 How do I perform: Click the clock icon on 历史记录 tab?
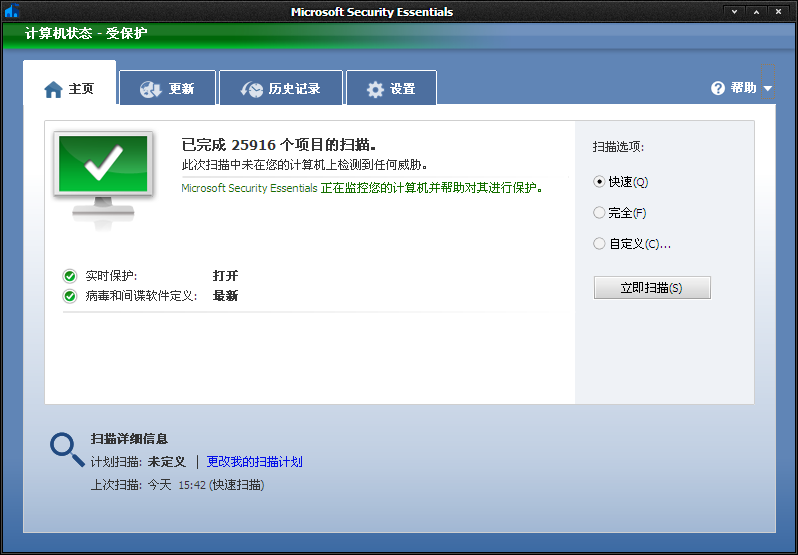(x=252, y=89)
